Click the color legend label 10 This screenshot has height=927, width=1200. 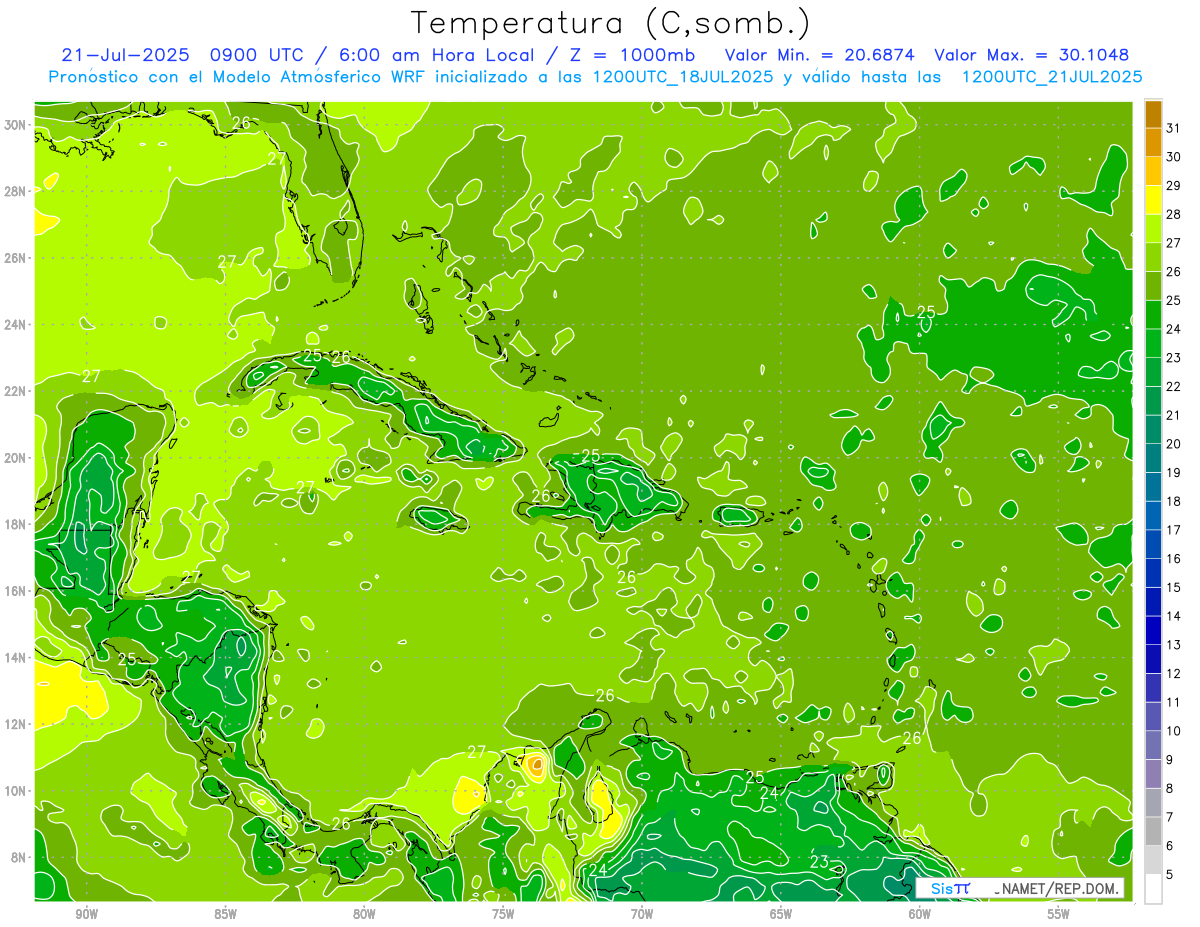coord(1174,731)
